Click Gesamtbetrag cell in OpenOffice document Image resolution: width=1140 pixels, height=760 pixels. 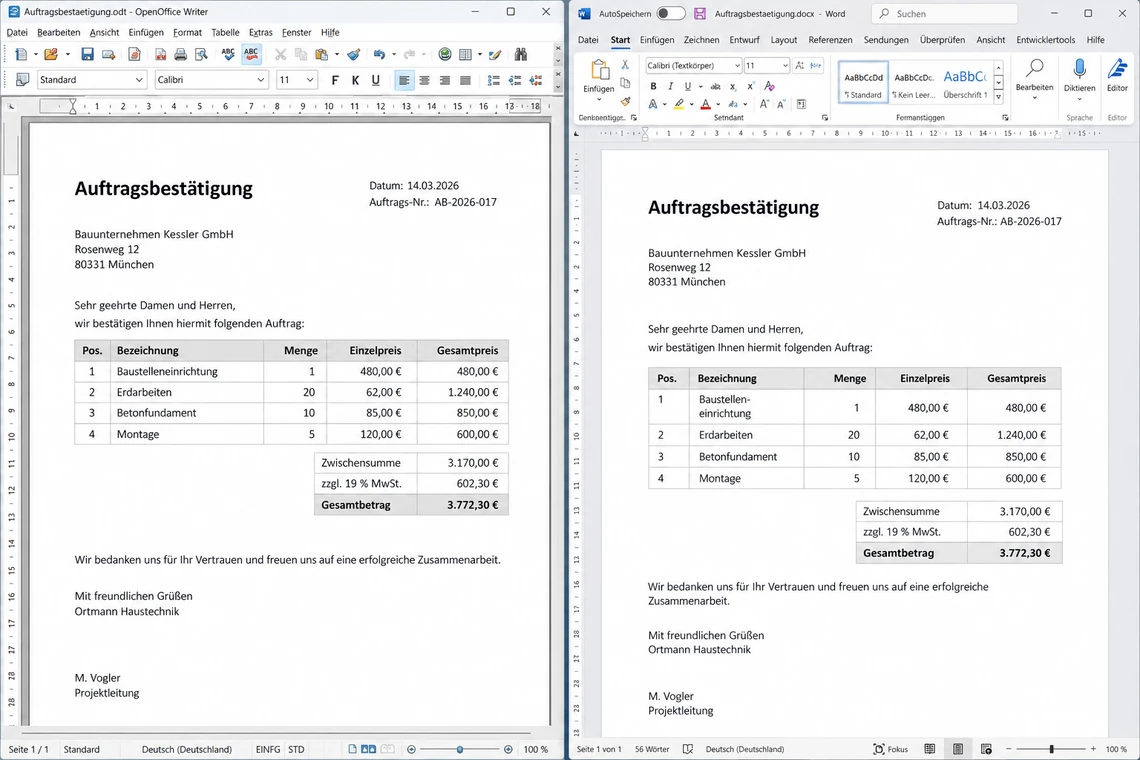coord(366,505)
